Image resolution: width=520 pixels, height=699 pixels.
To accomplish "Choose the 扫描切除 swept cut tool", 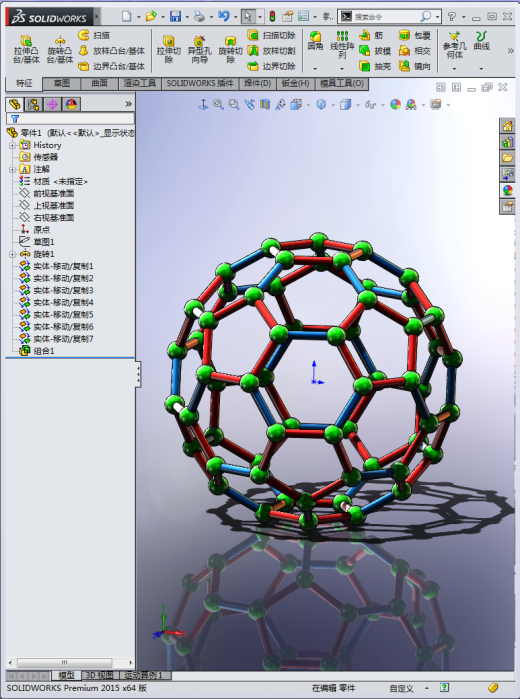I will click(x=272, y=35).
